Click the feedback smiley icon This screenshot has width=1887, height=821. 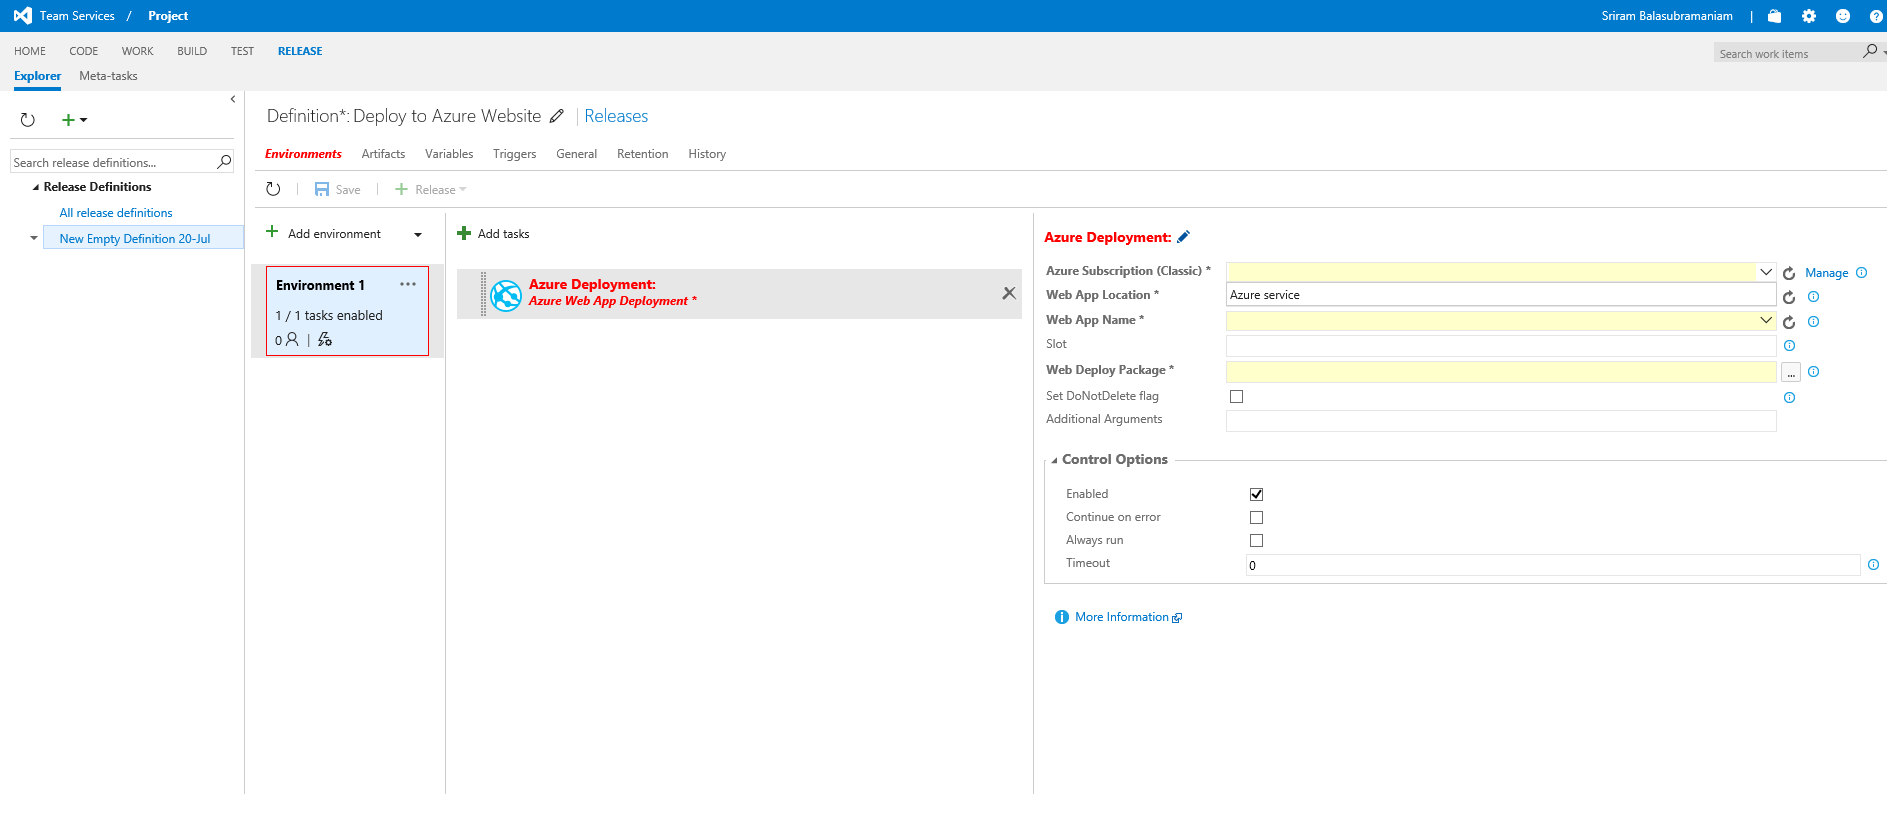[x=1843, y=16]
